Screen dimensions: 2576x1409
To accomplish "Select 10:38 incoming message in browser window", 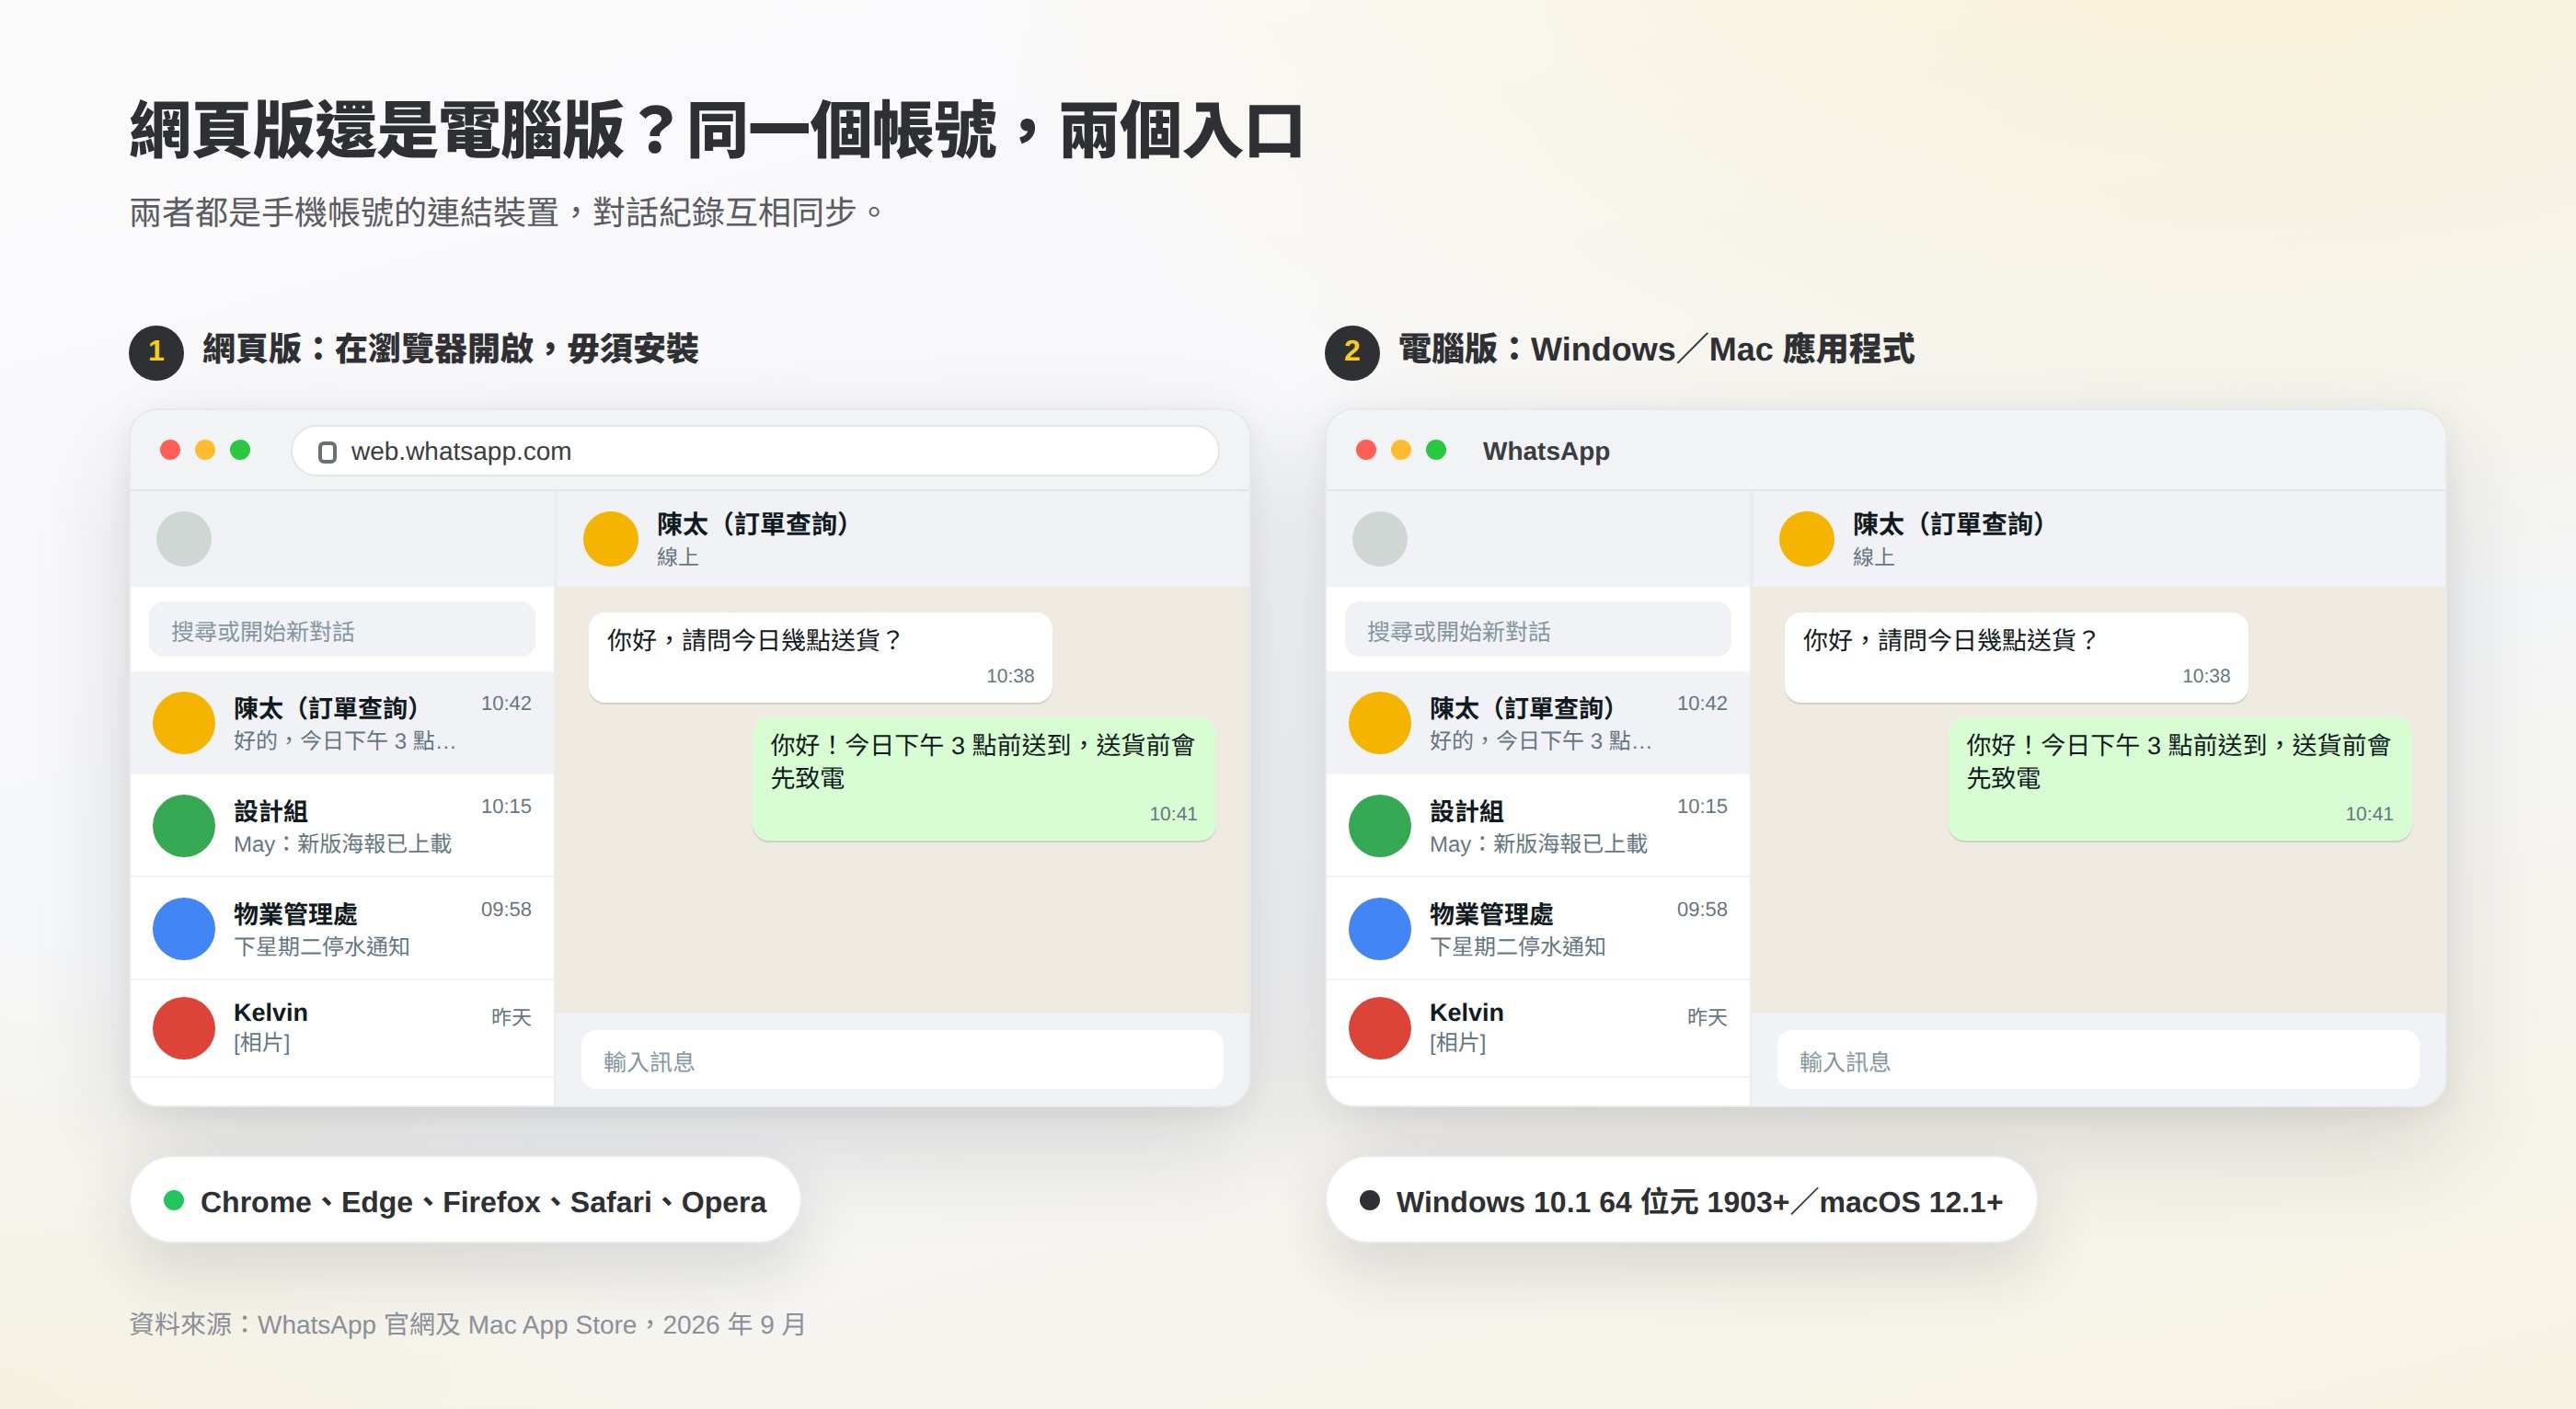I will (x=820, y=657).
